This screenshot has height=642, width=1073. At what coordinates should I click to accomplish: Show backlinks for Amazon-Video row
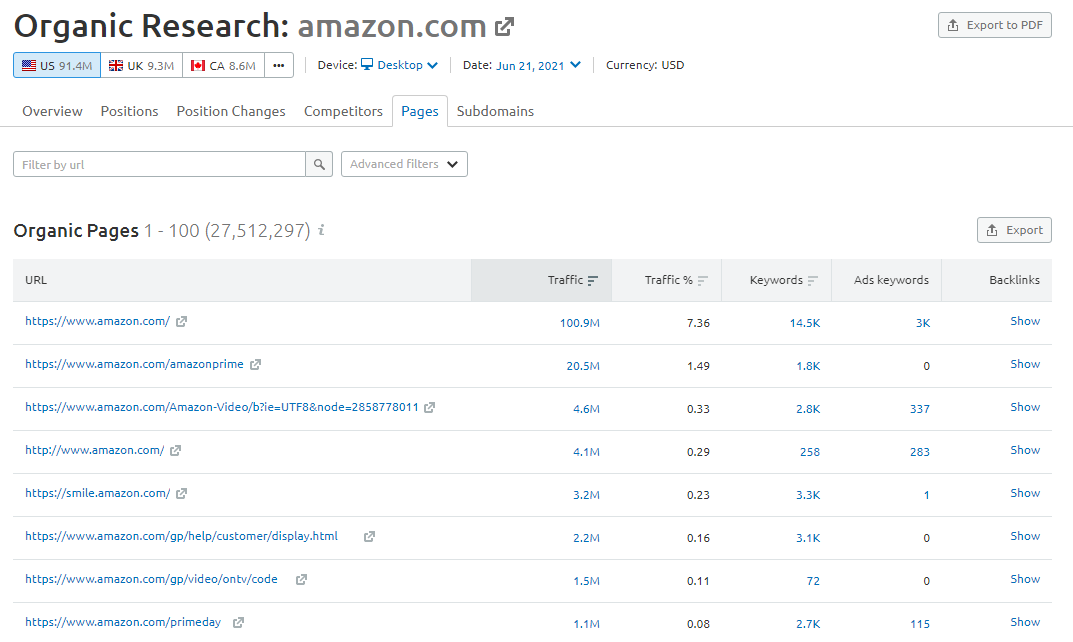1025,407
